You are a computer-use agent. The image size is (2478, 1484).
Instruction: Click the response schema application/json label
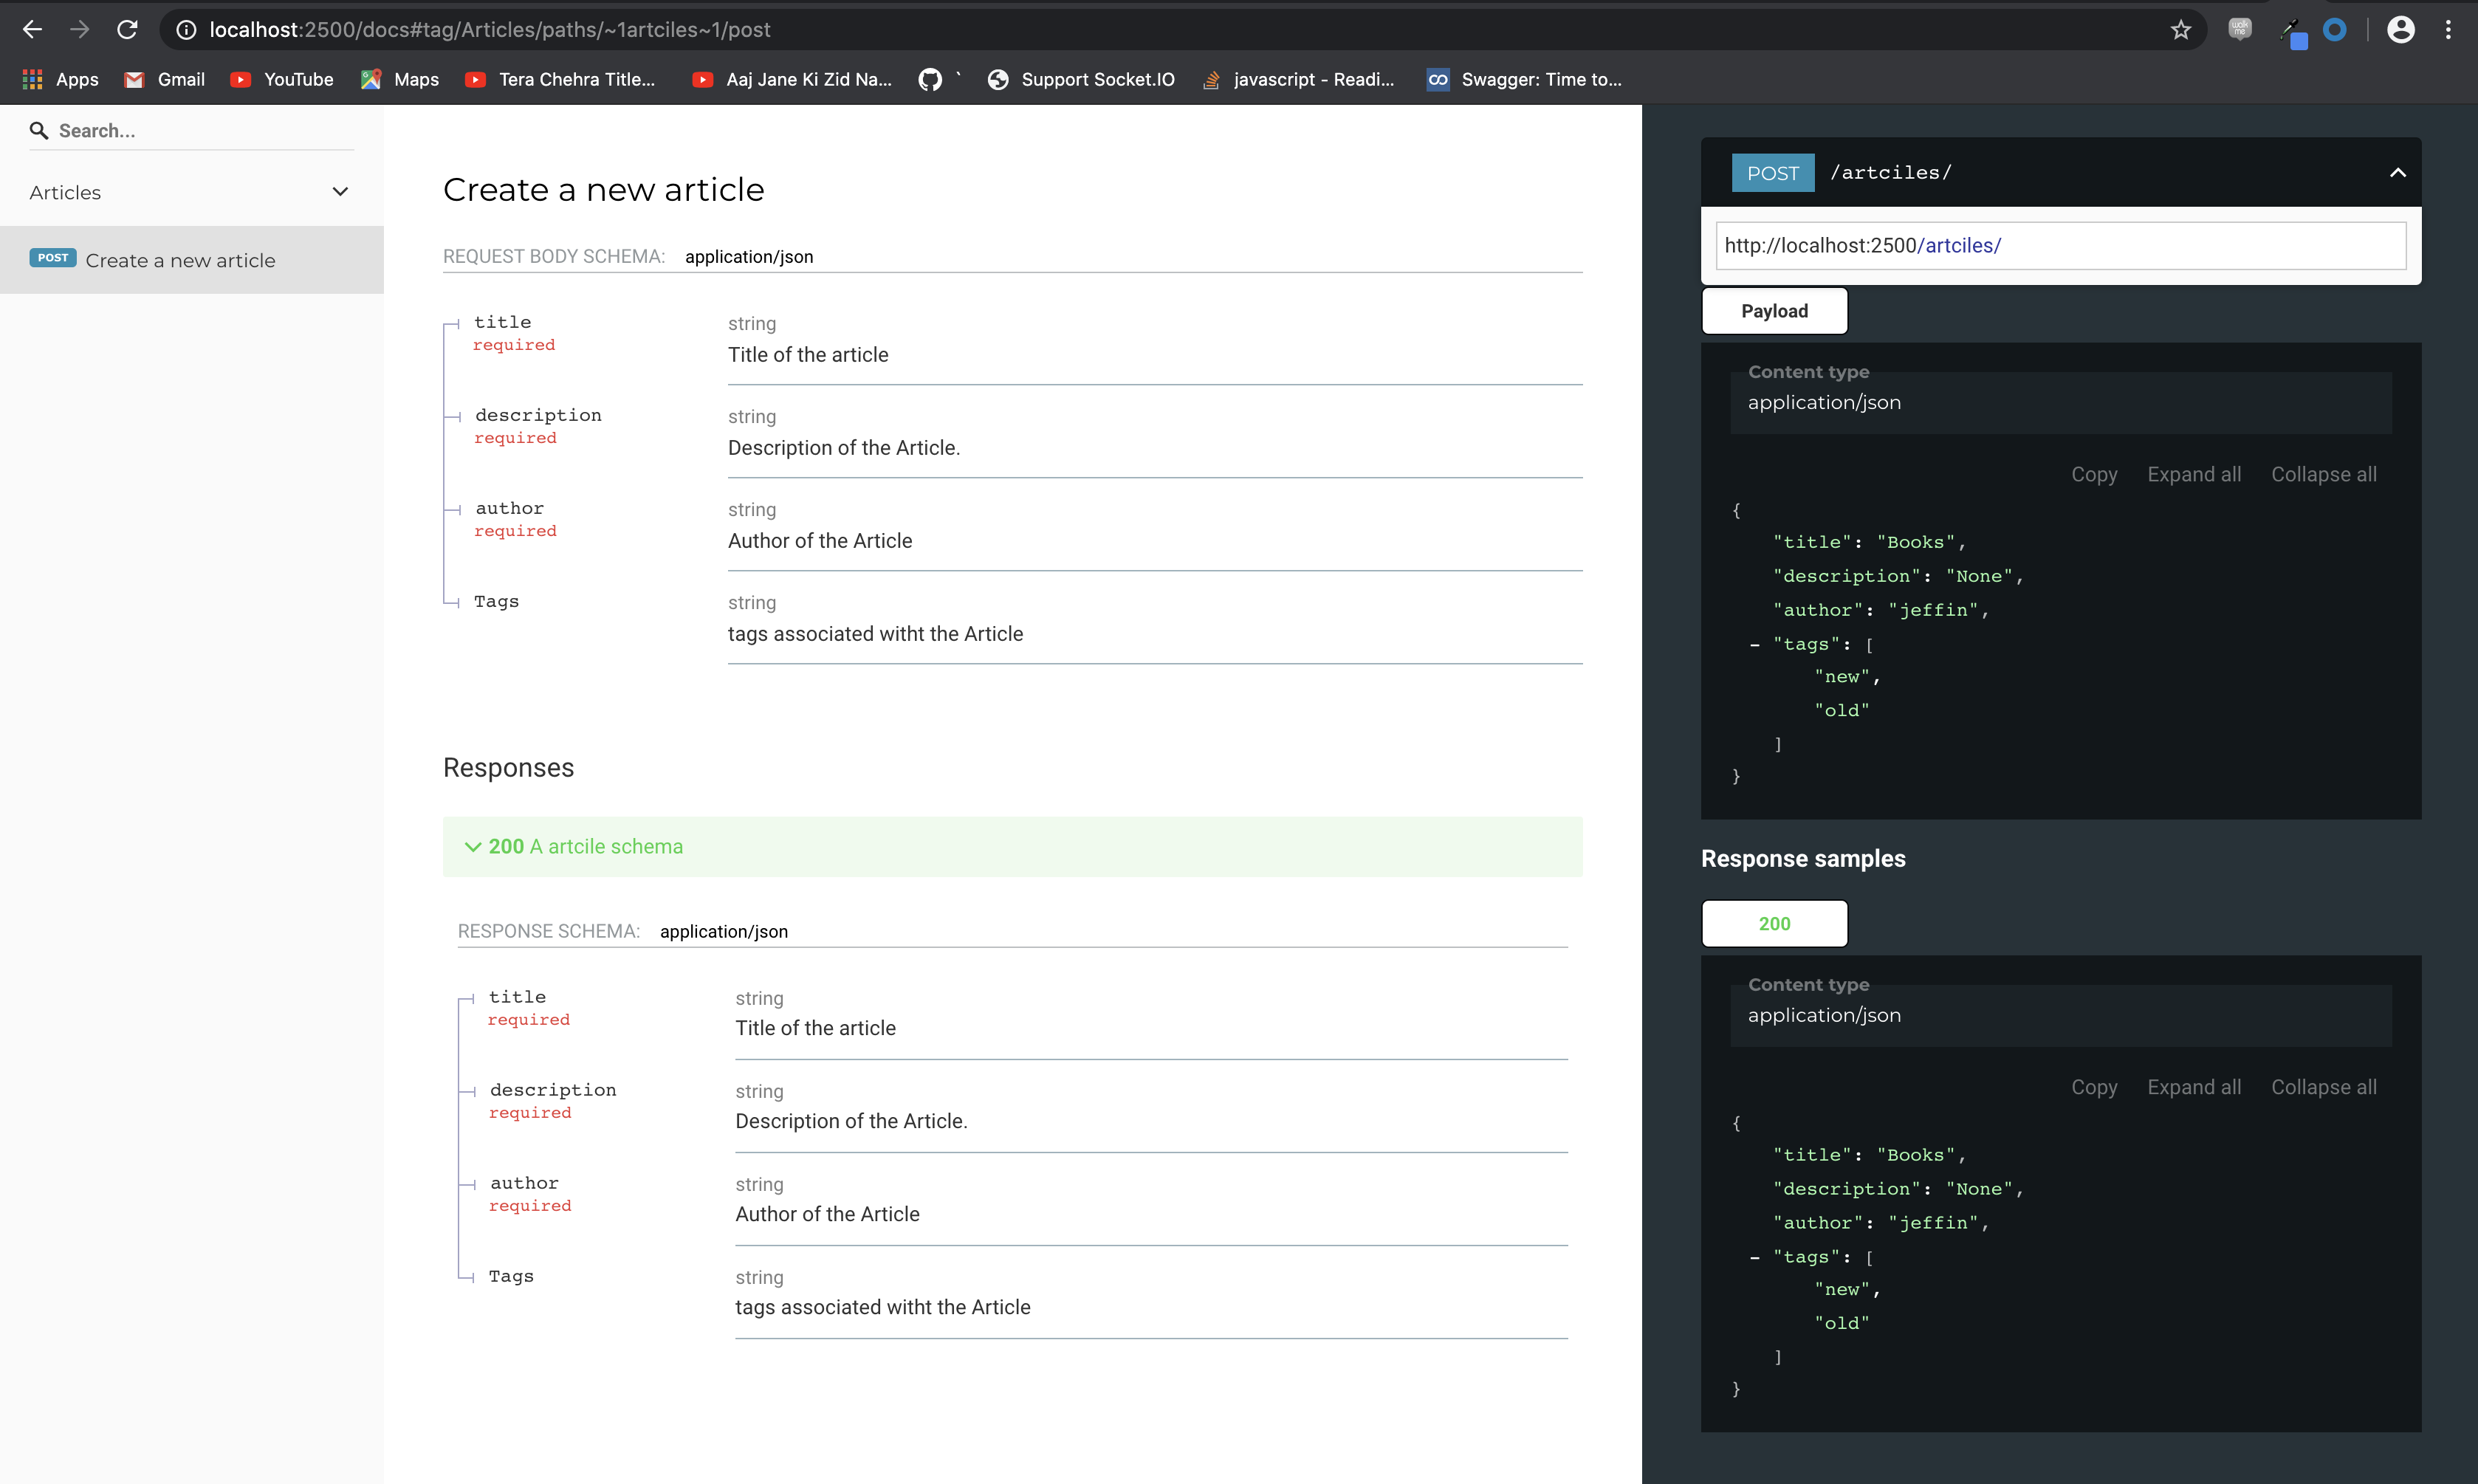pyautogui.click(x=724, y=932)
